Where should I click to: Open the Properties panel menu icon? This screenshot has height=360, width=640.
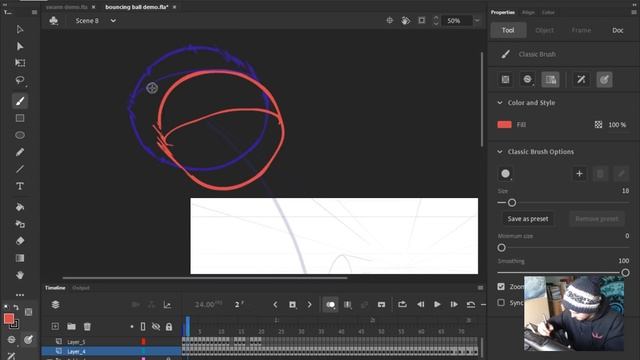634,12
